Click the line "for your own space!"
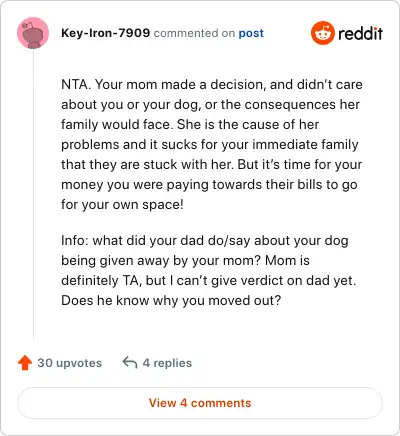 122,204
